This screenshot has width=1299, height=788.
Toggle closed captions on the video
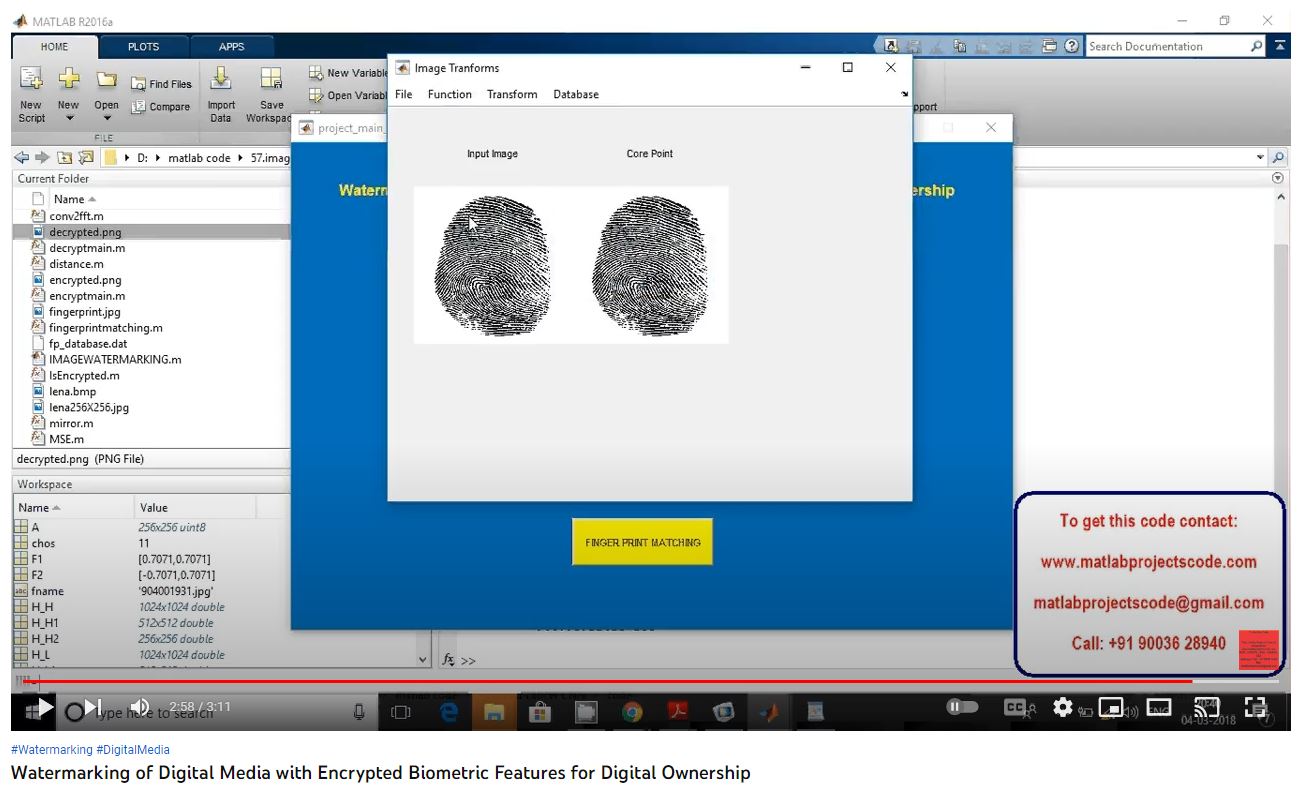pos(1015,707)
